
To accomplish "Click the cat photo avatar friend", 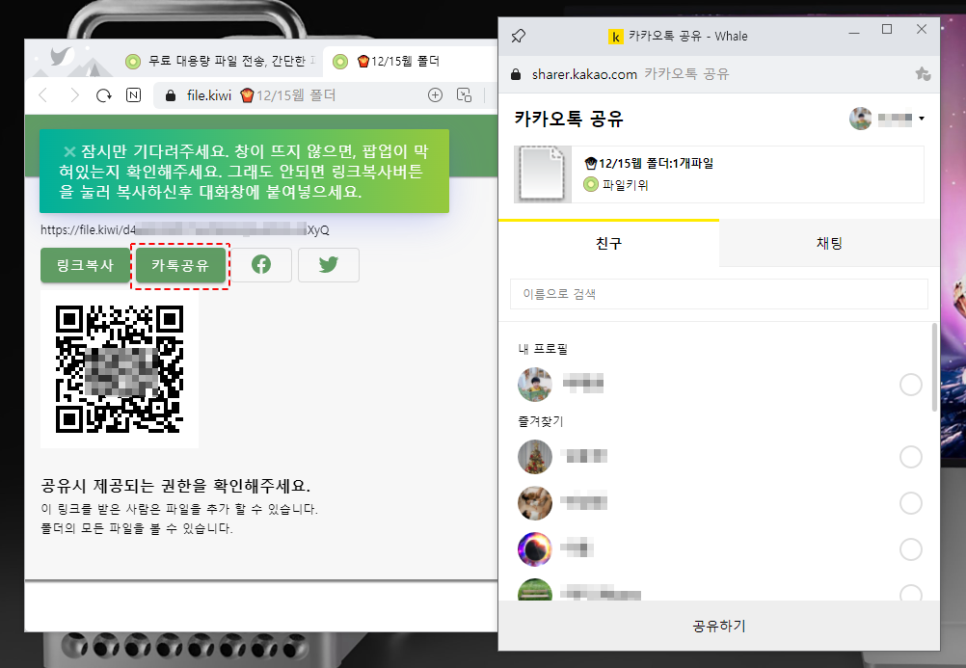I will click(535, 503).
